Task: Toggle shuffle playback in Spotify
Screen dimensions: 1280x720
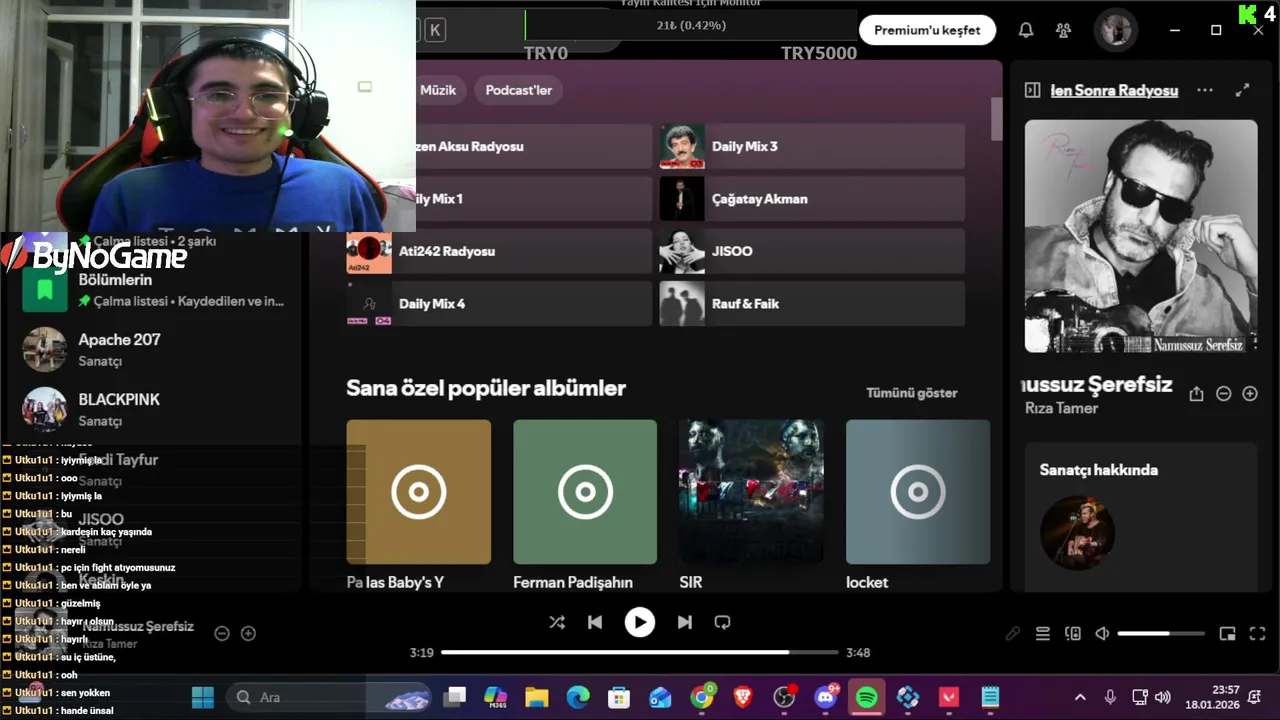Action: 557,622
